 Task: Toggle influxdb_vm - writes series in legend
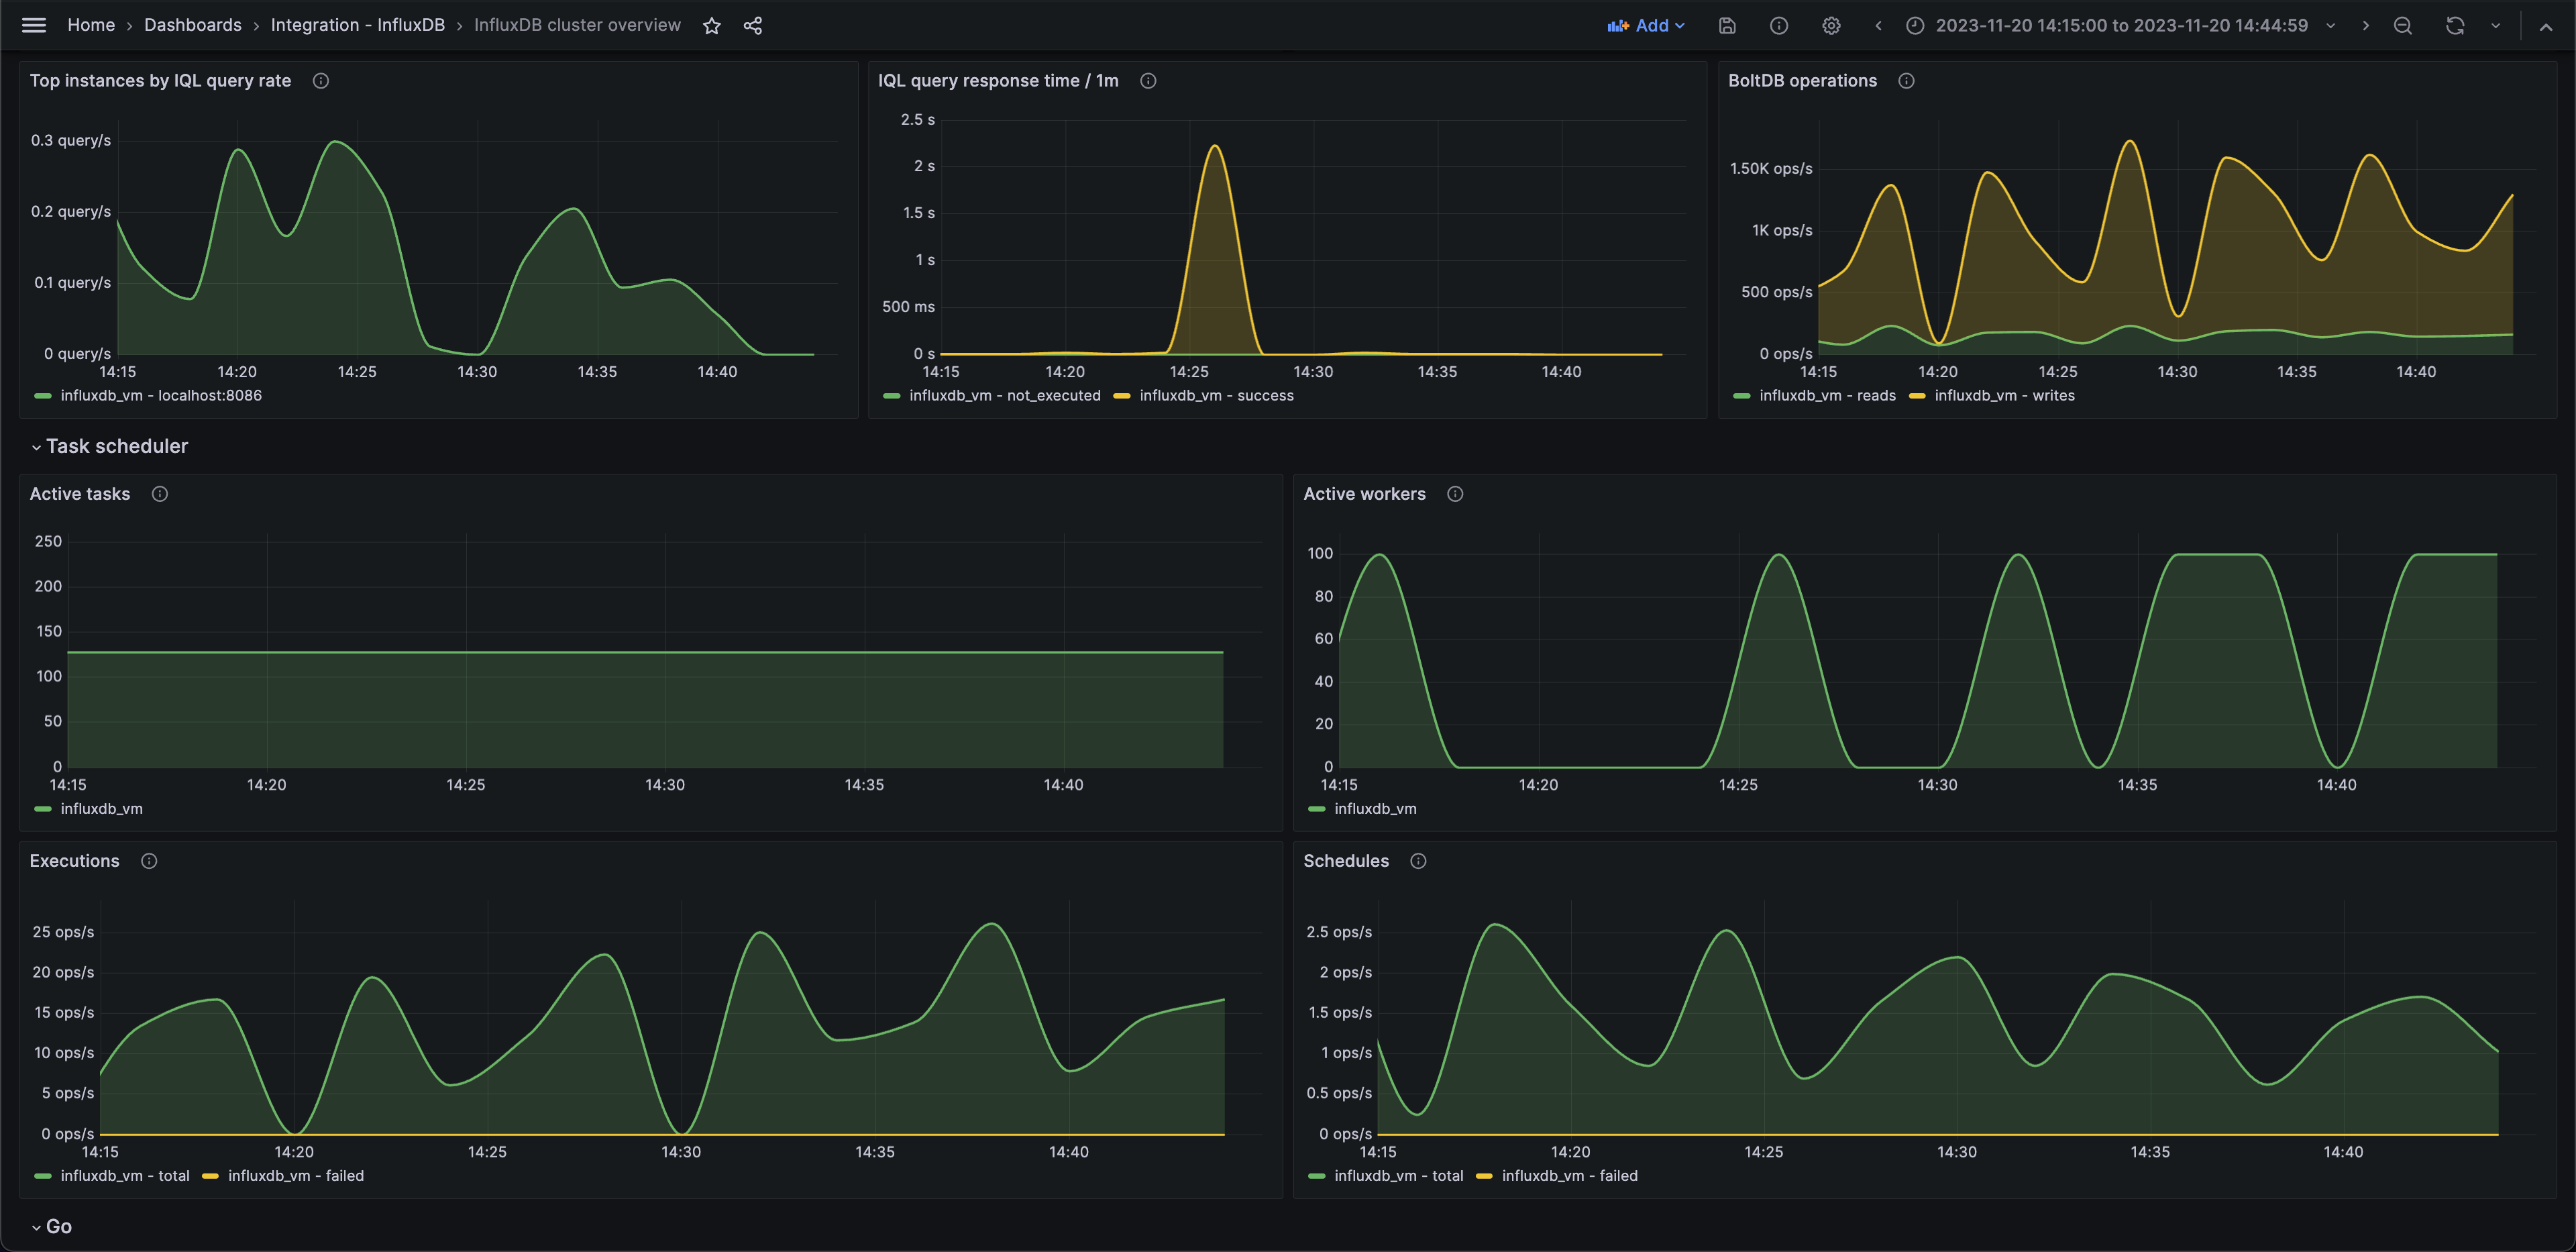coord(2004,396)
